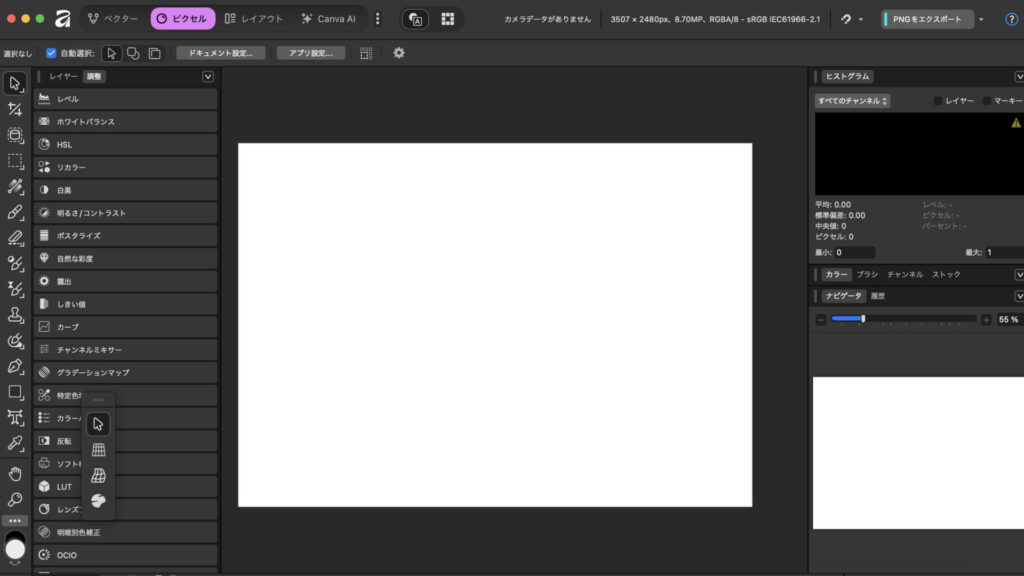Click the gear settings icon in context toolbar

point(399,53)
